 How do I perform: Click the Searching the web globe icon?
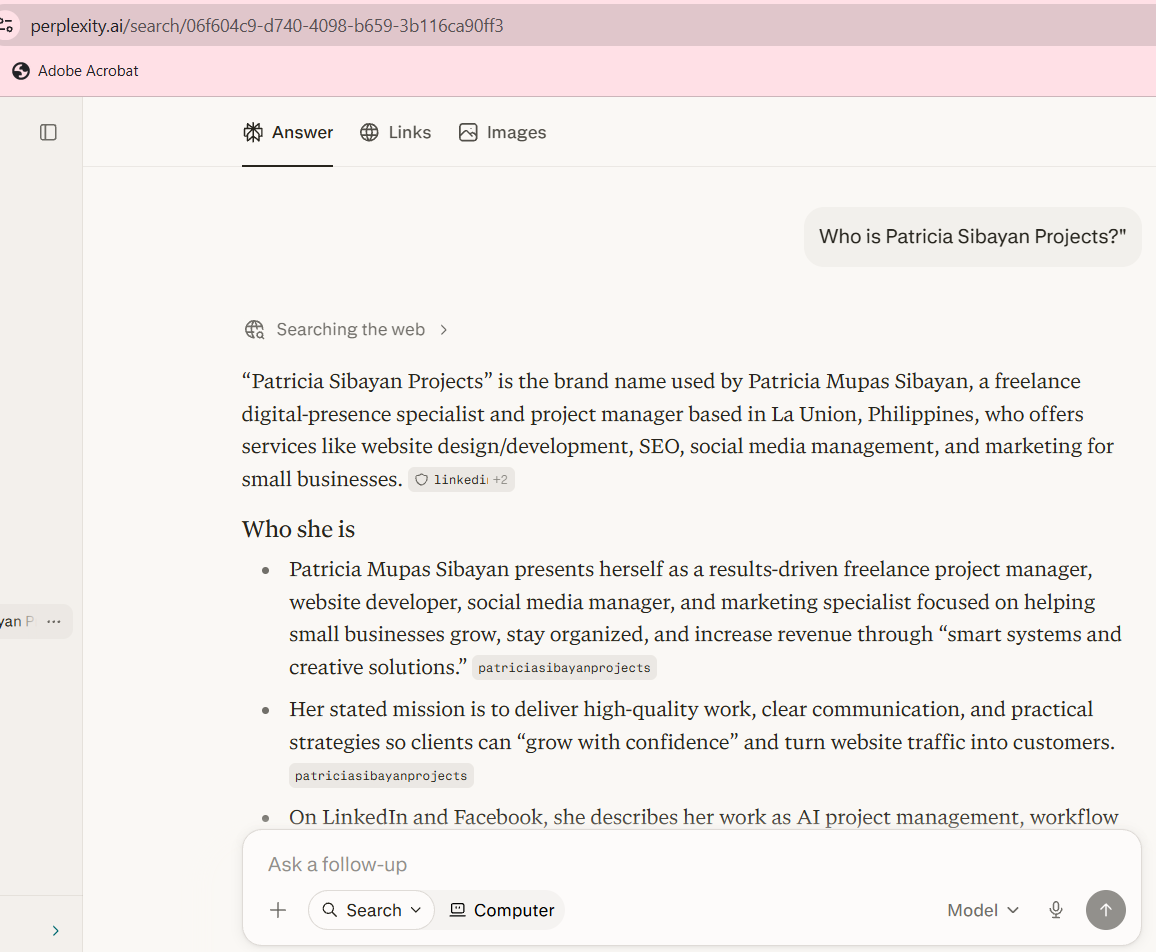tap(254, 330)
